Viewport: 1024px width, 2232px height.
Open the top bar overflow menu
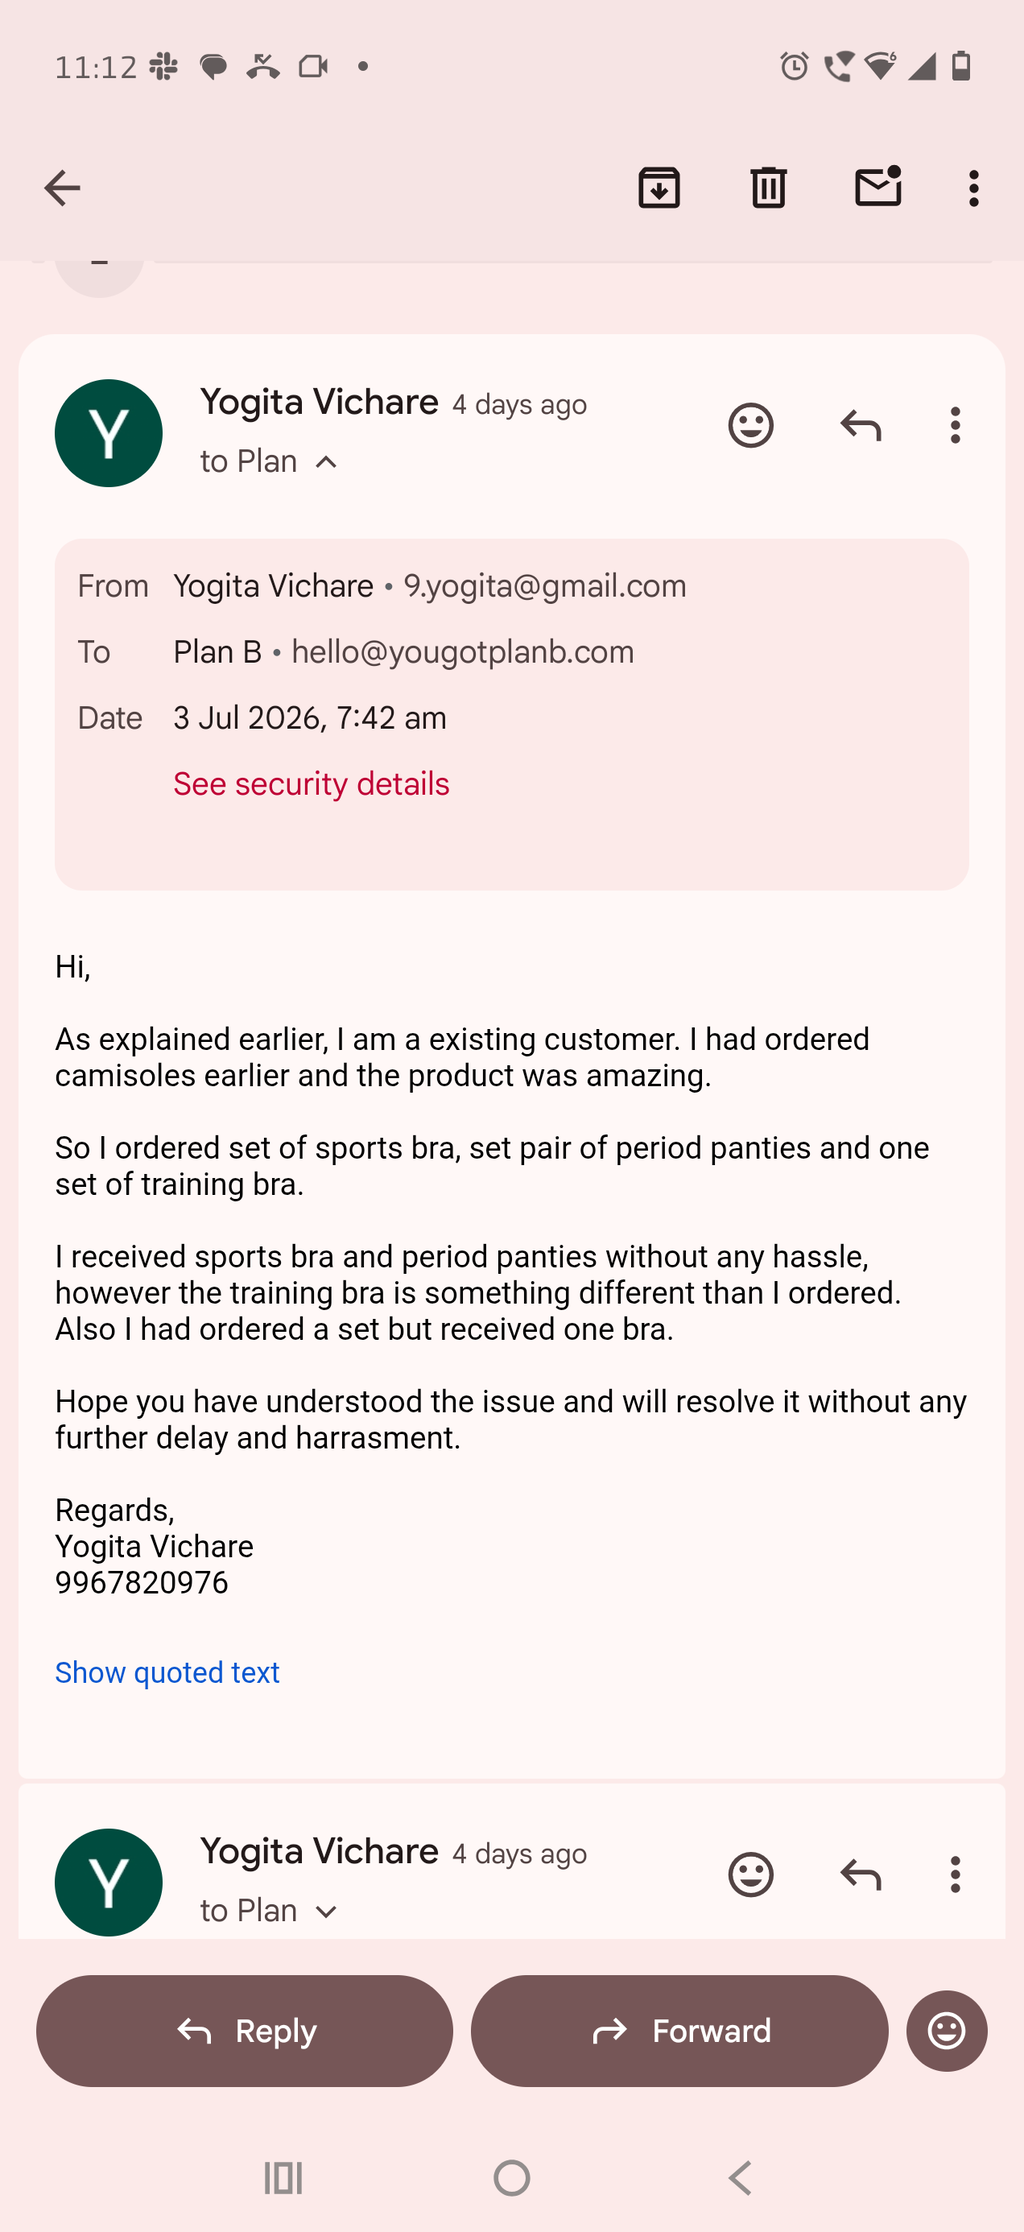coord(974,188)
